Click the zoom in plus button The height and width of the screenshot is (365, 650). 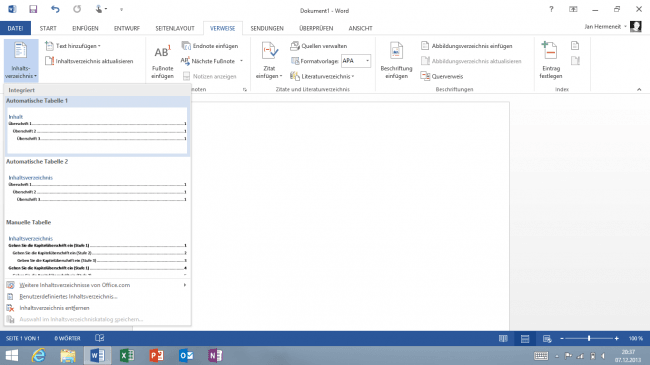coord(617,339)
